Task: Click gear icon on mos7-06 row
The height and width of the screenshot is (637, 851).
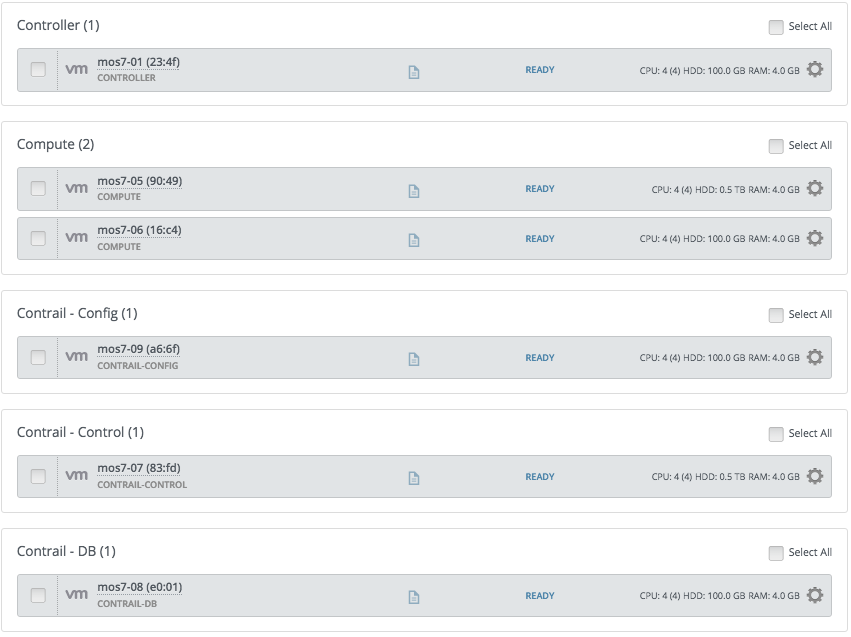Action: 815,238
